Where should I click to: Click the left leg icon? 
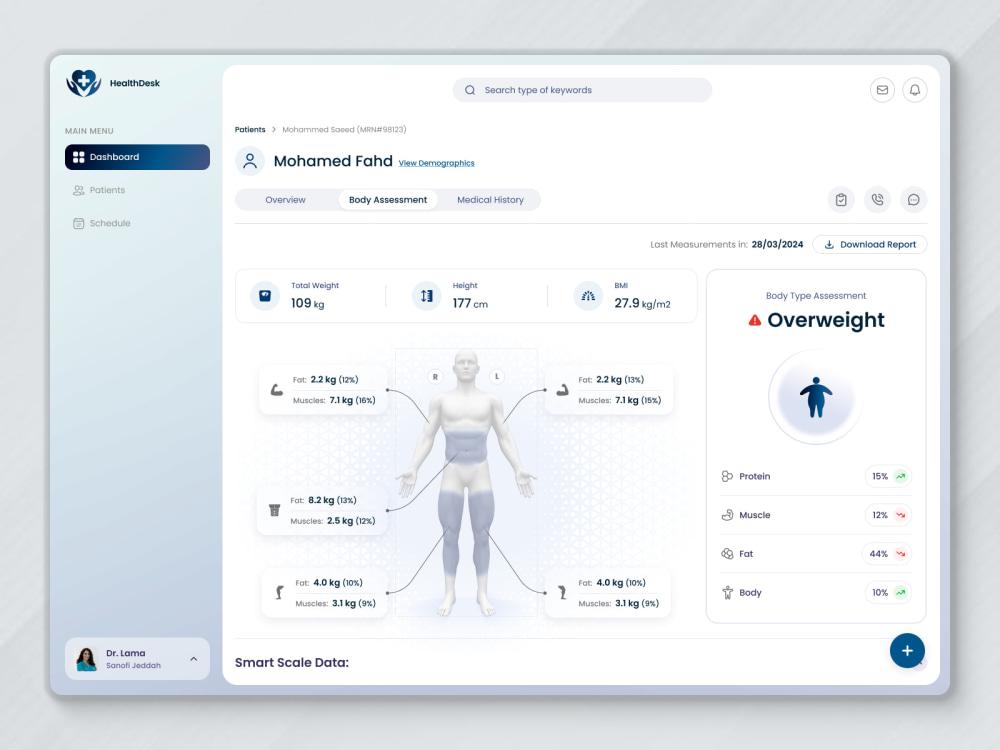coord(562,592)
